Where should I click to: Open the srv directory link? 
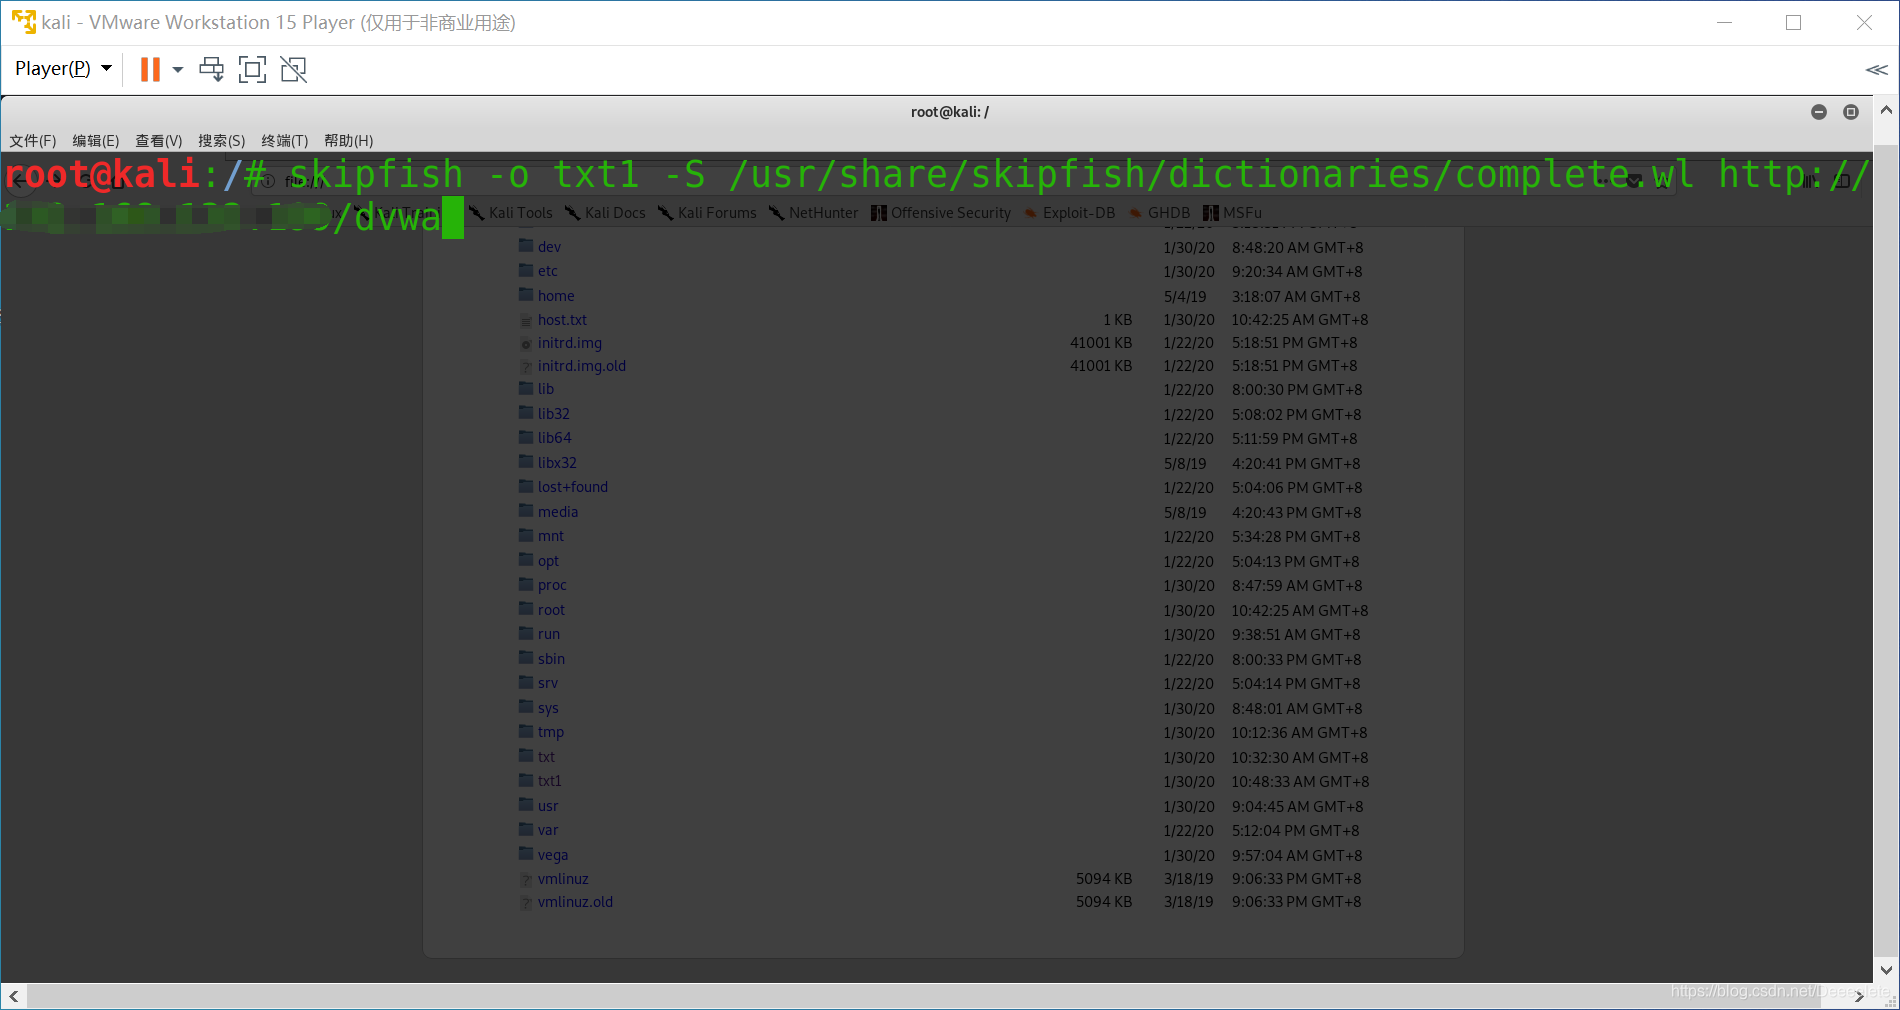click(548, 683)
